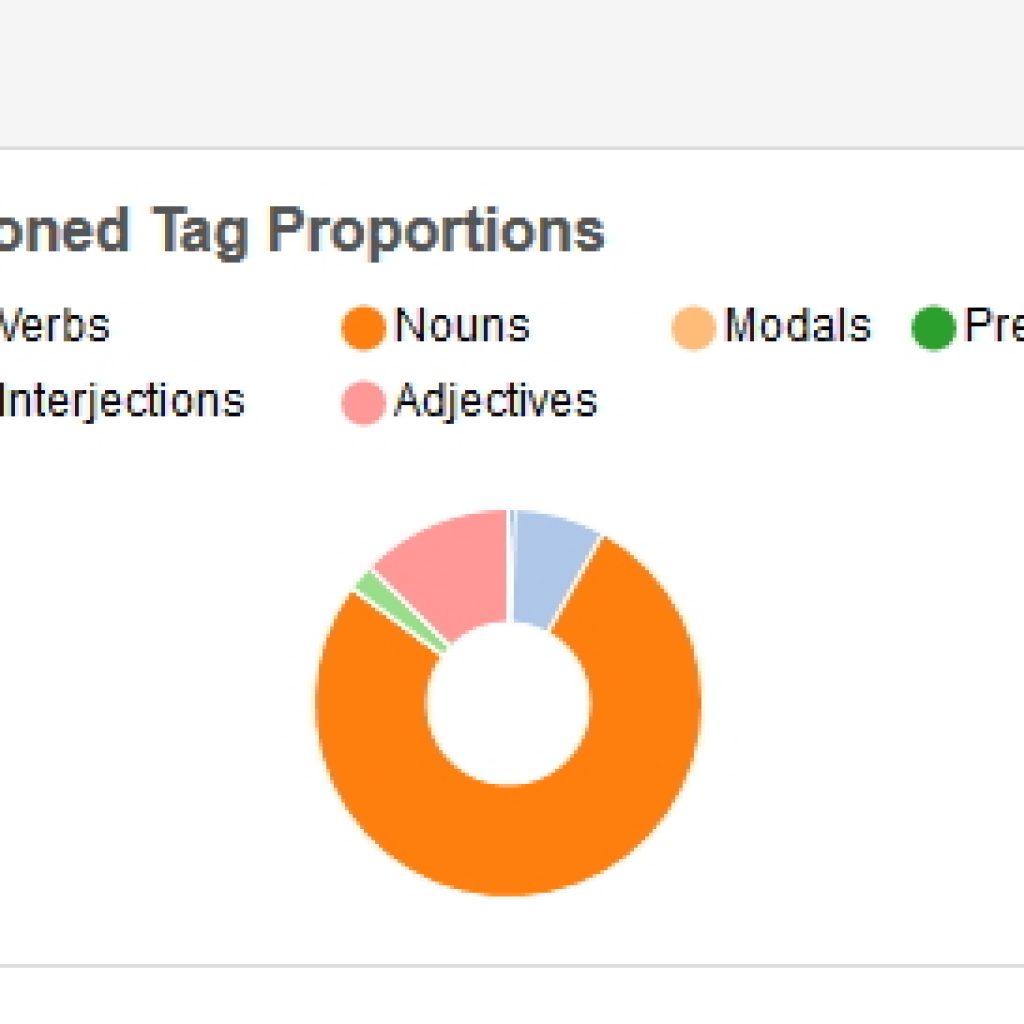Image resolution: width=1024 pixels, height=1024 pixels.
Task: Click the pink Adjectives legend swatch
Action: tap(364, 403)
